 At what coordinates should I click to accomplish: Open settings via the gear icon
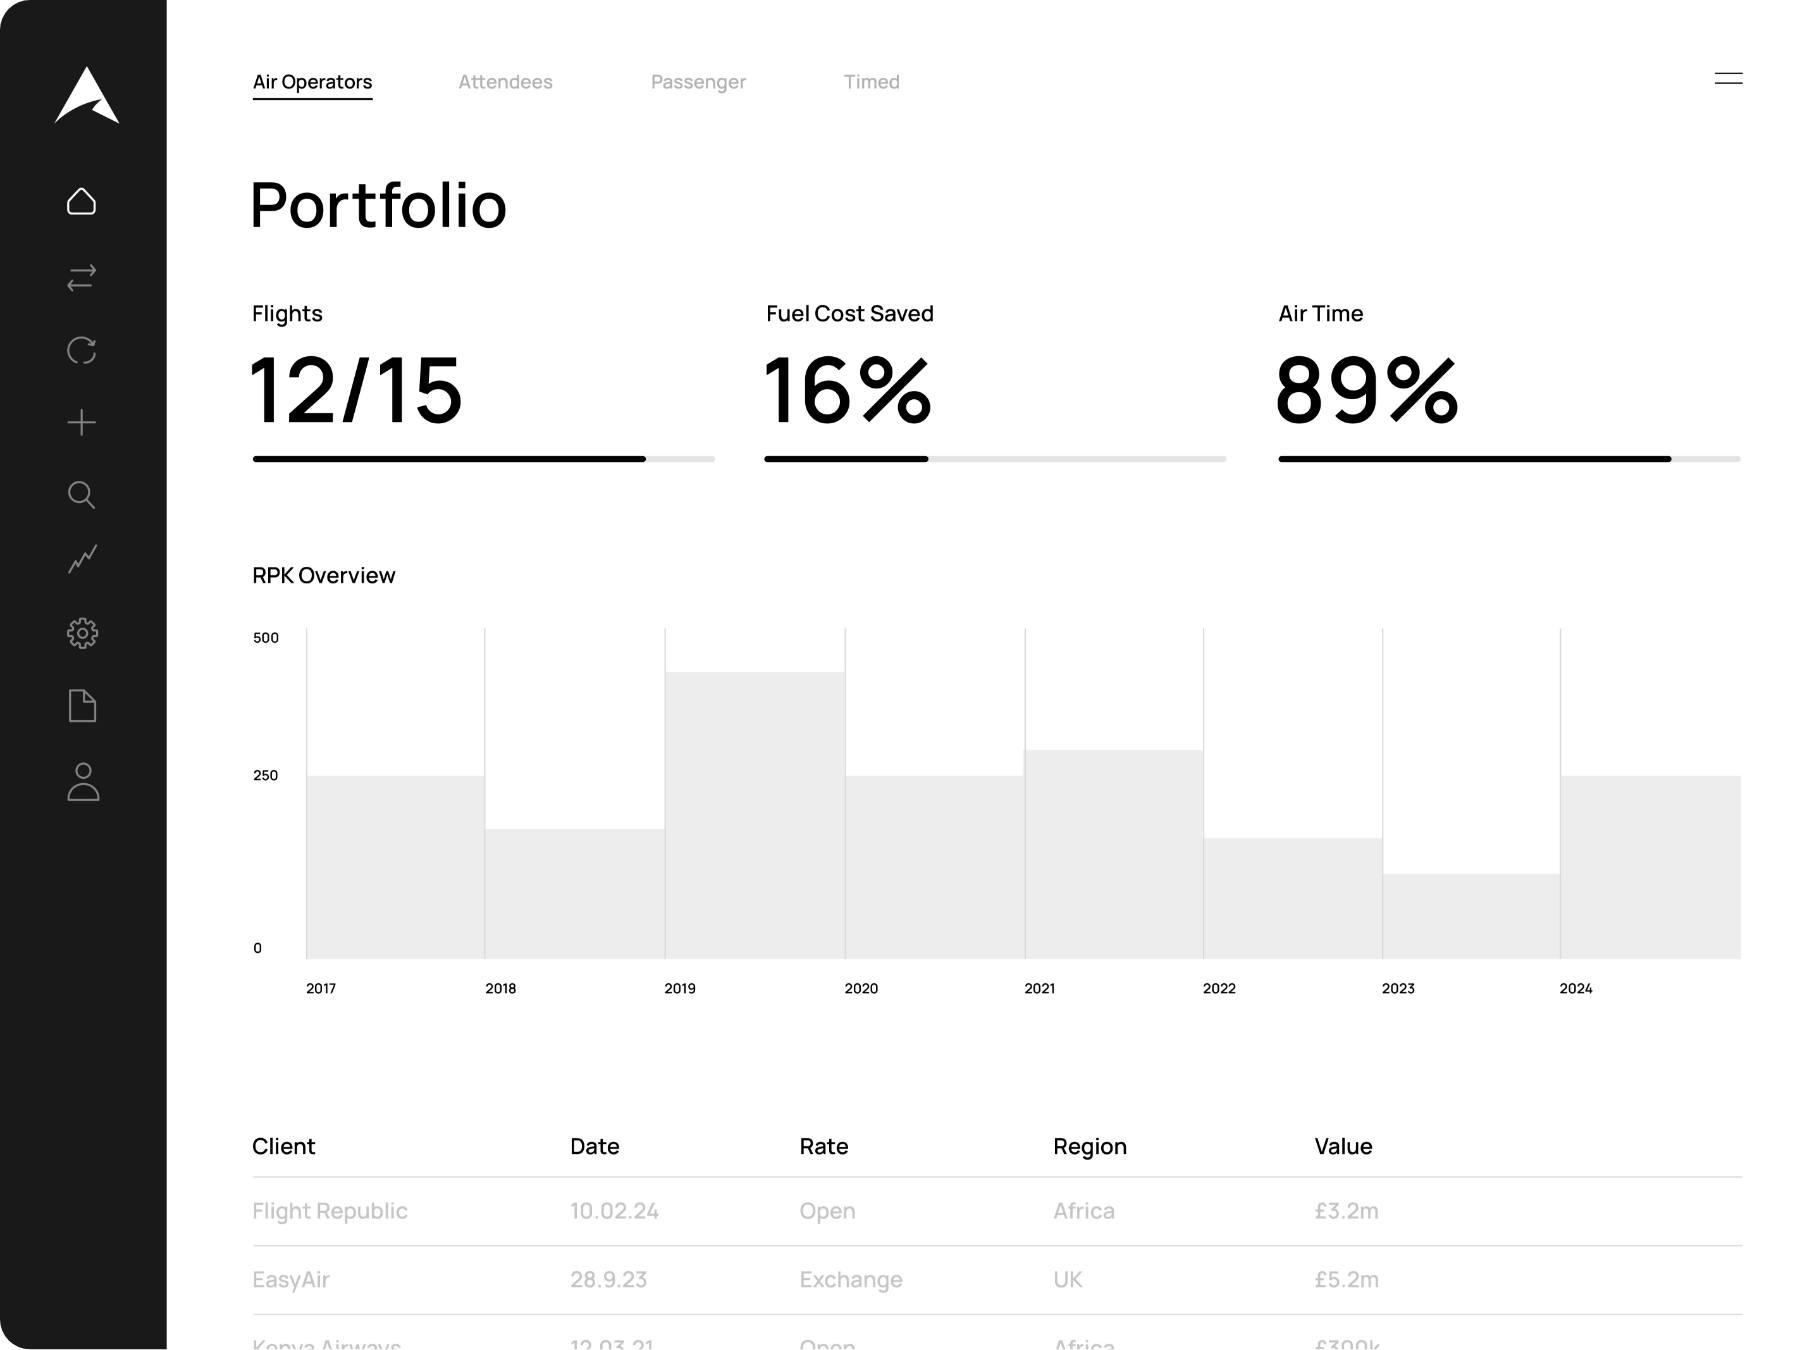pyautogui.click(x=82, y=633)
